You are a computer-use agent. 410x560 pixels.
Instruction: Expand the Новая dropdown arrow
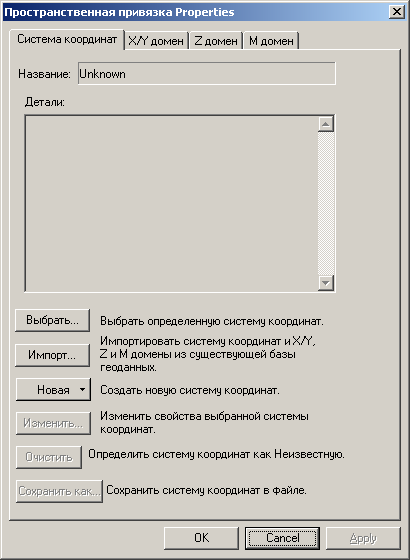coord(82,389)
